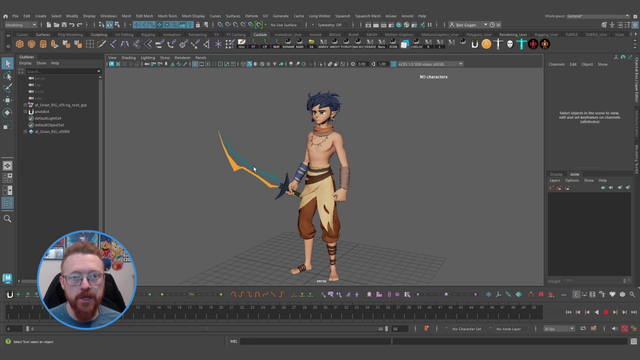This screenshot has width=640, height=360.
Task: Click the white magnet U shelf icon
Action: coord(474,44)
